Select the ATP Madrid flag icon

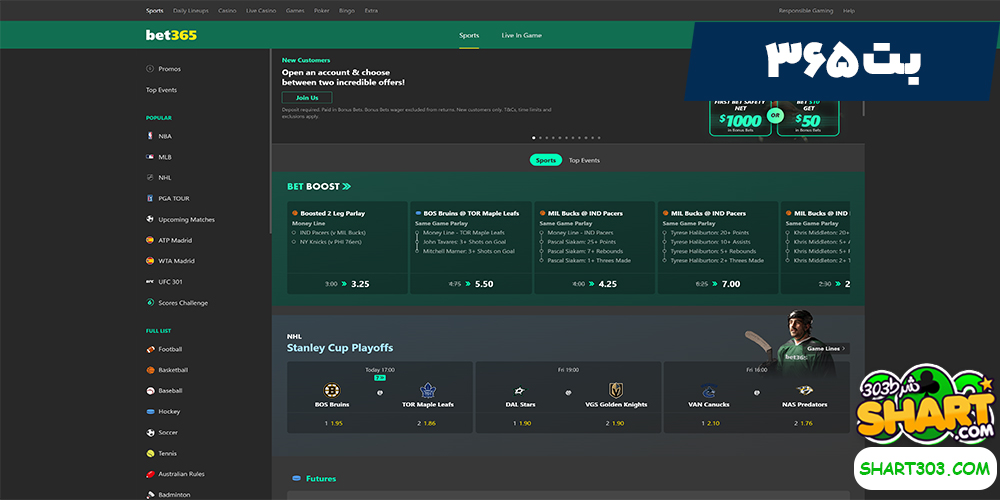(150, 240)
